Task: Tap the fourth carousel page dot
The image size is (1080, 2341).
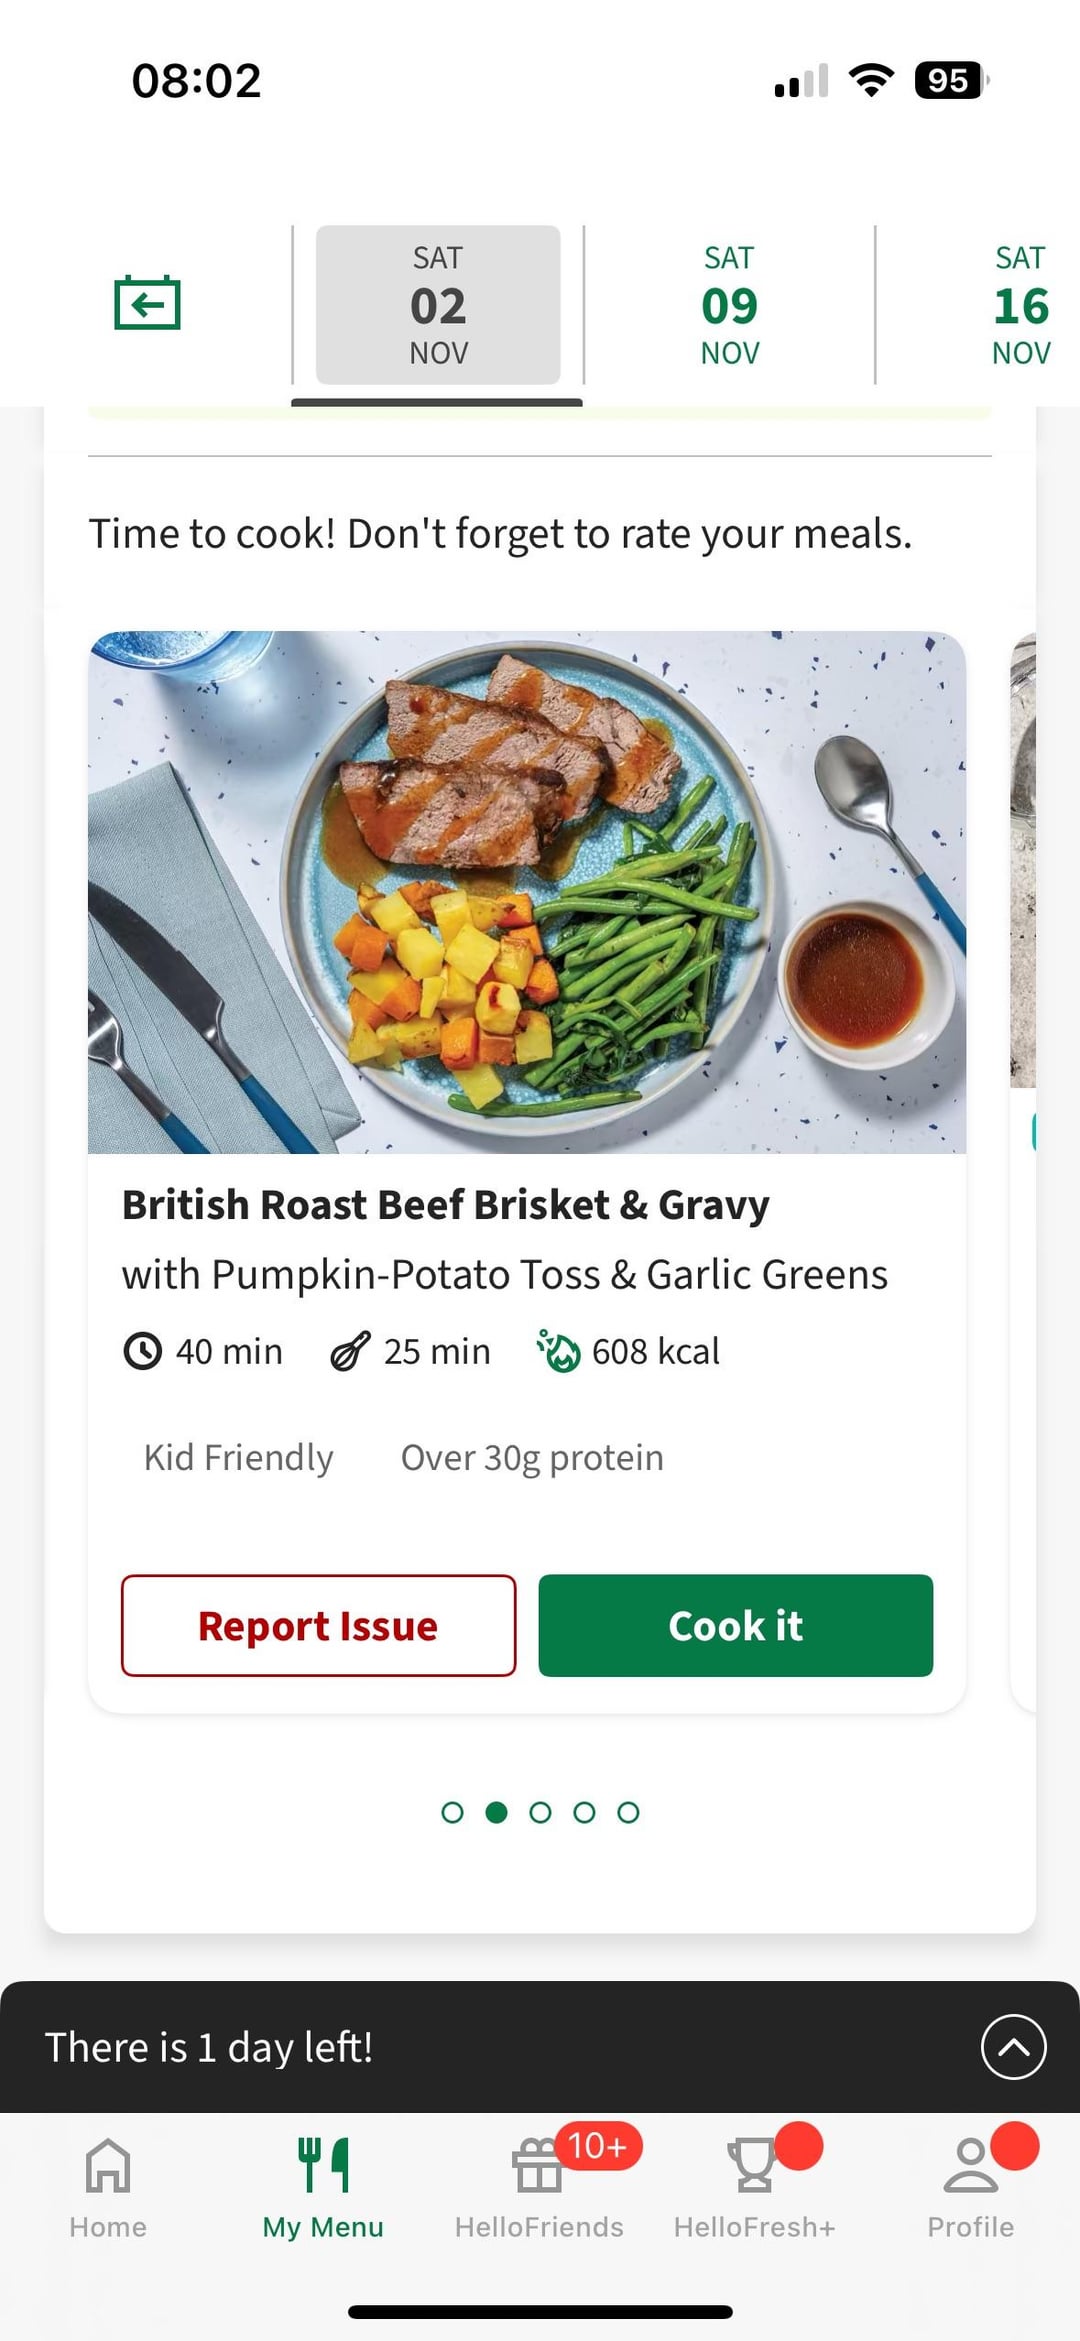Action: (584, 1812)
